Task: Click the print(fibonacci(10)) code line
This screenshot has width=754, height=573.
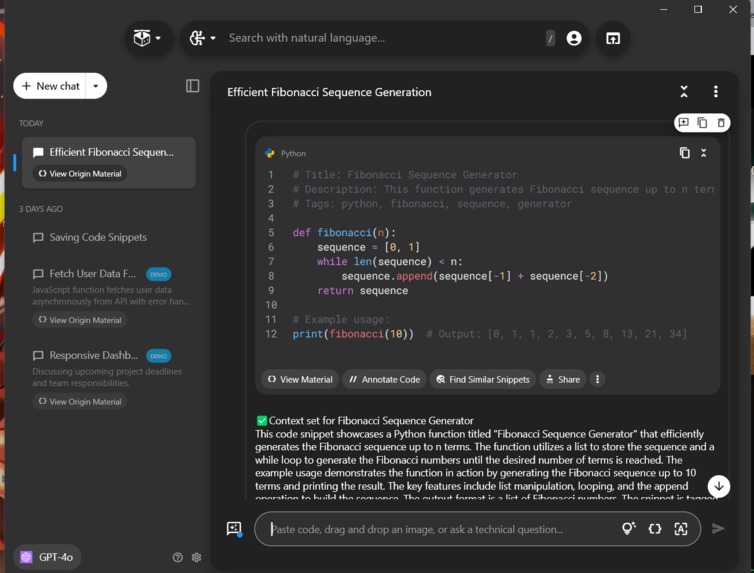Action: click(x=353, y=334)
